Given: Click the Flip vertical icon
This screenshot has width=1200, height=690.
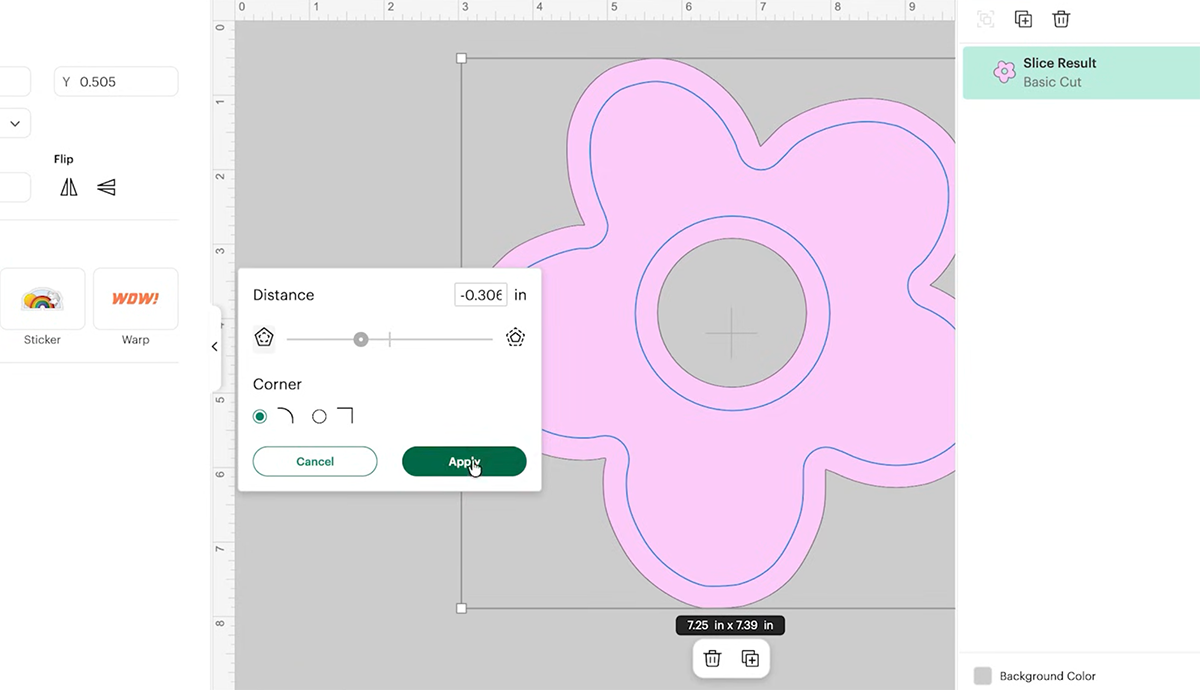Looking at the screenshot, I should pyautogui.click(x=106, y=187).
